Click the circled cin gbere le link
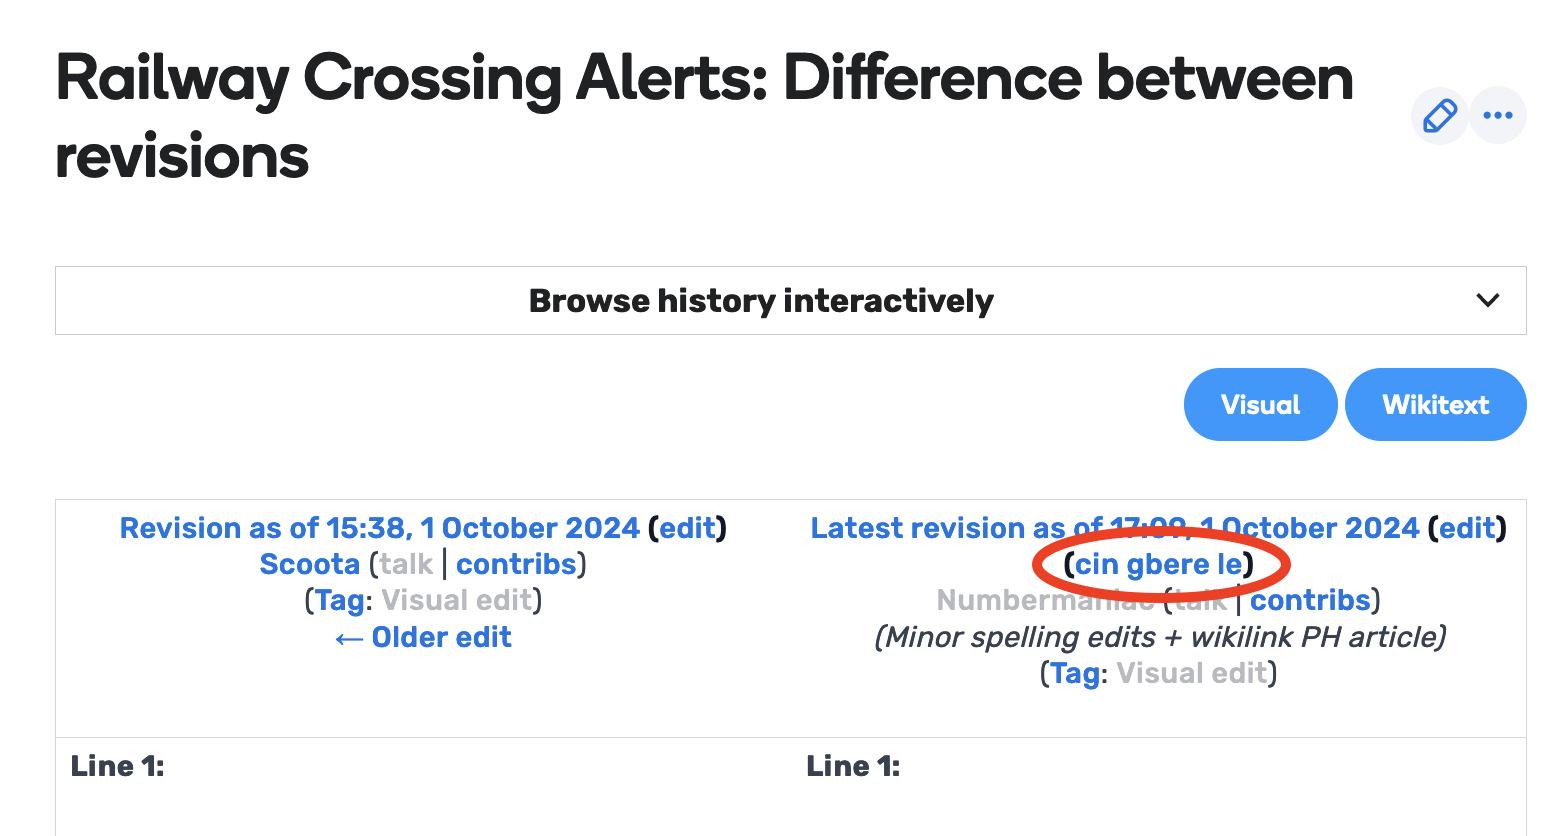Screen dimensions: 1554x836 pos(1158,564)
